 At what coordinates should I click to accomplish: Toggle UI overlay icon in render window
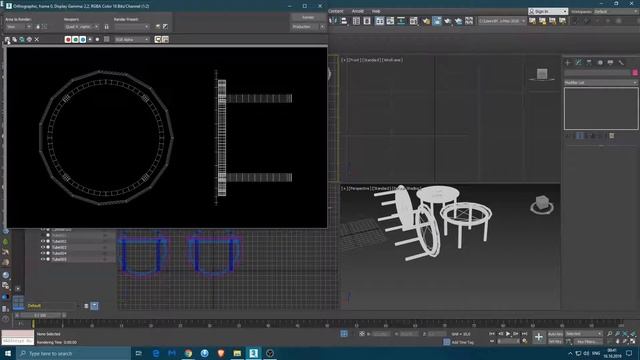[x=158, y=39]
